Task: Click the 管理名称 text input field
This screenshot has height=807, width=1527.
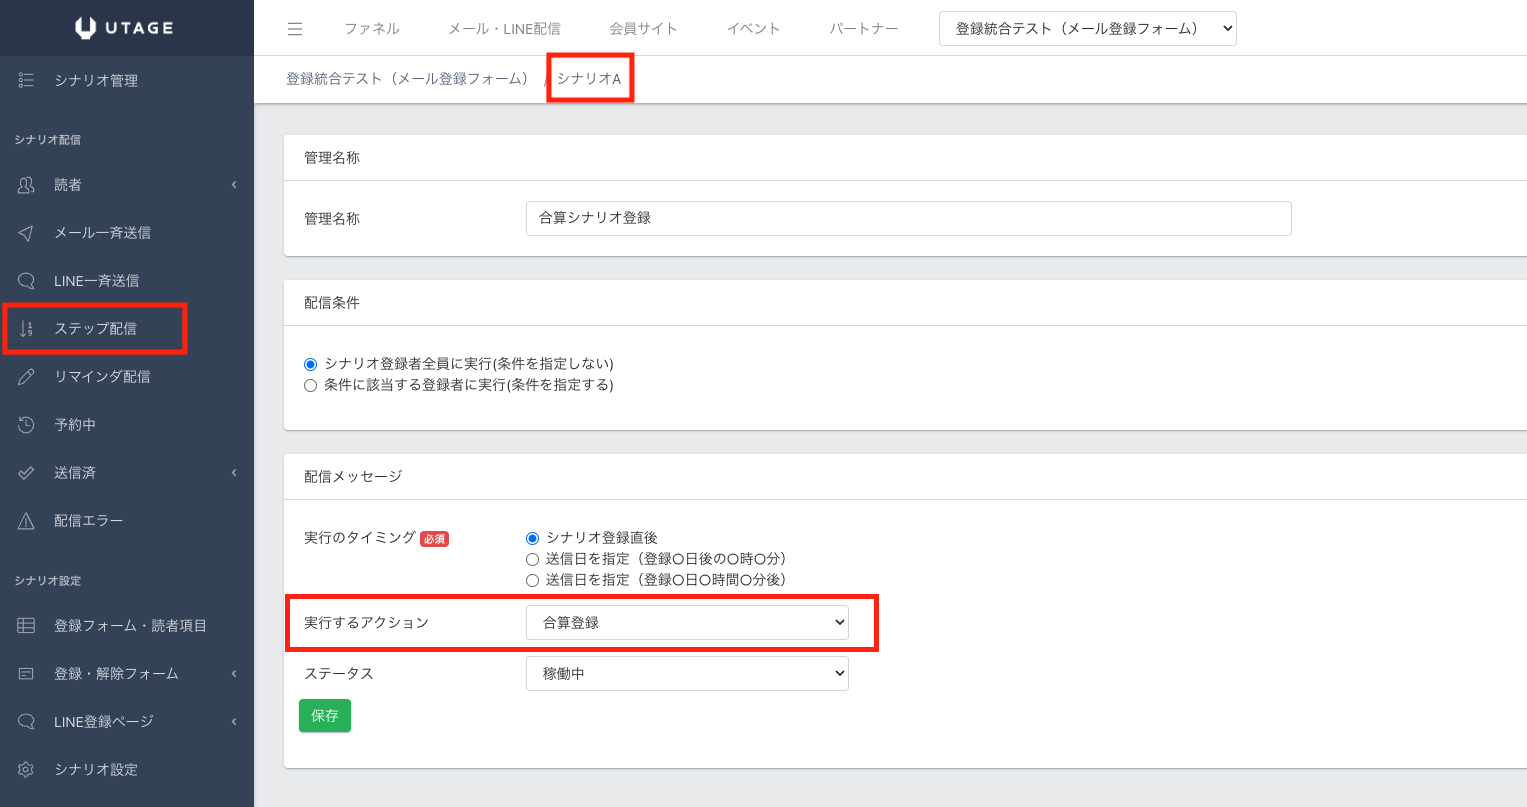Action: [x=908, y=218]
